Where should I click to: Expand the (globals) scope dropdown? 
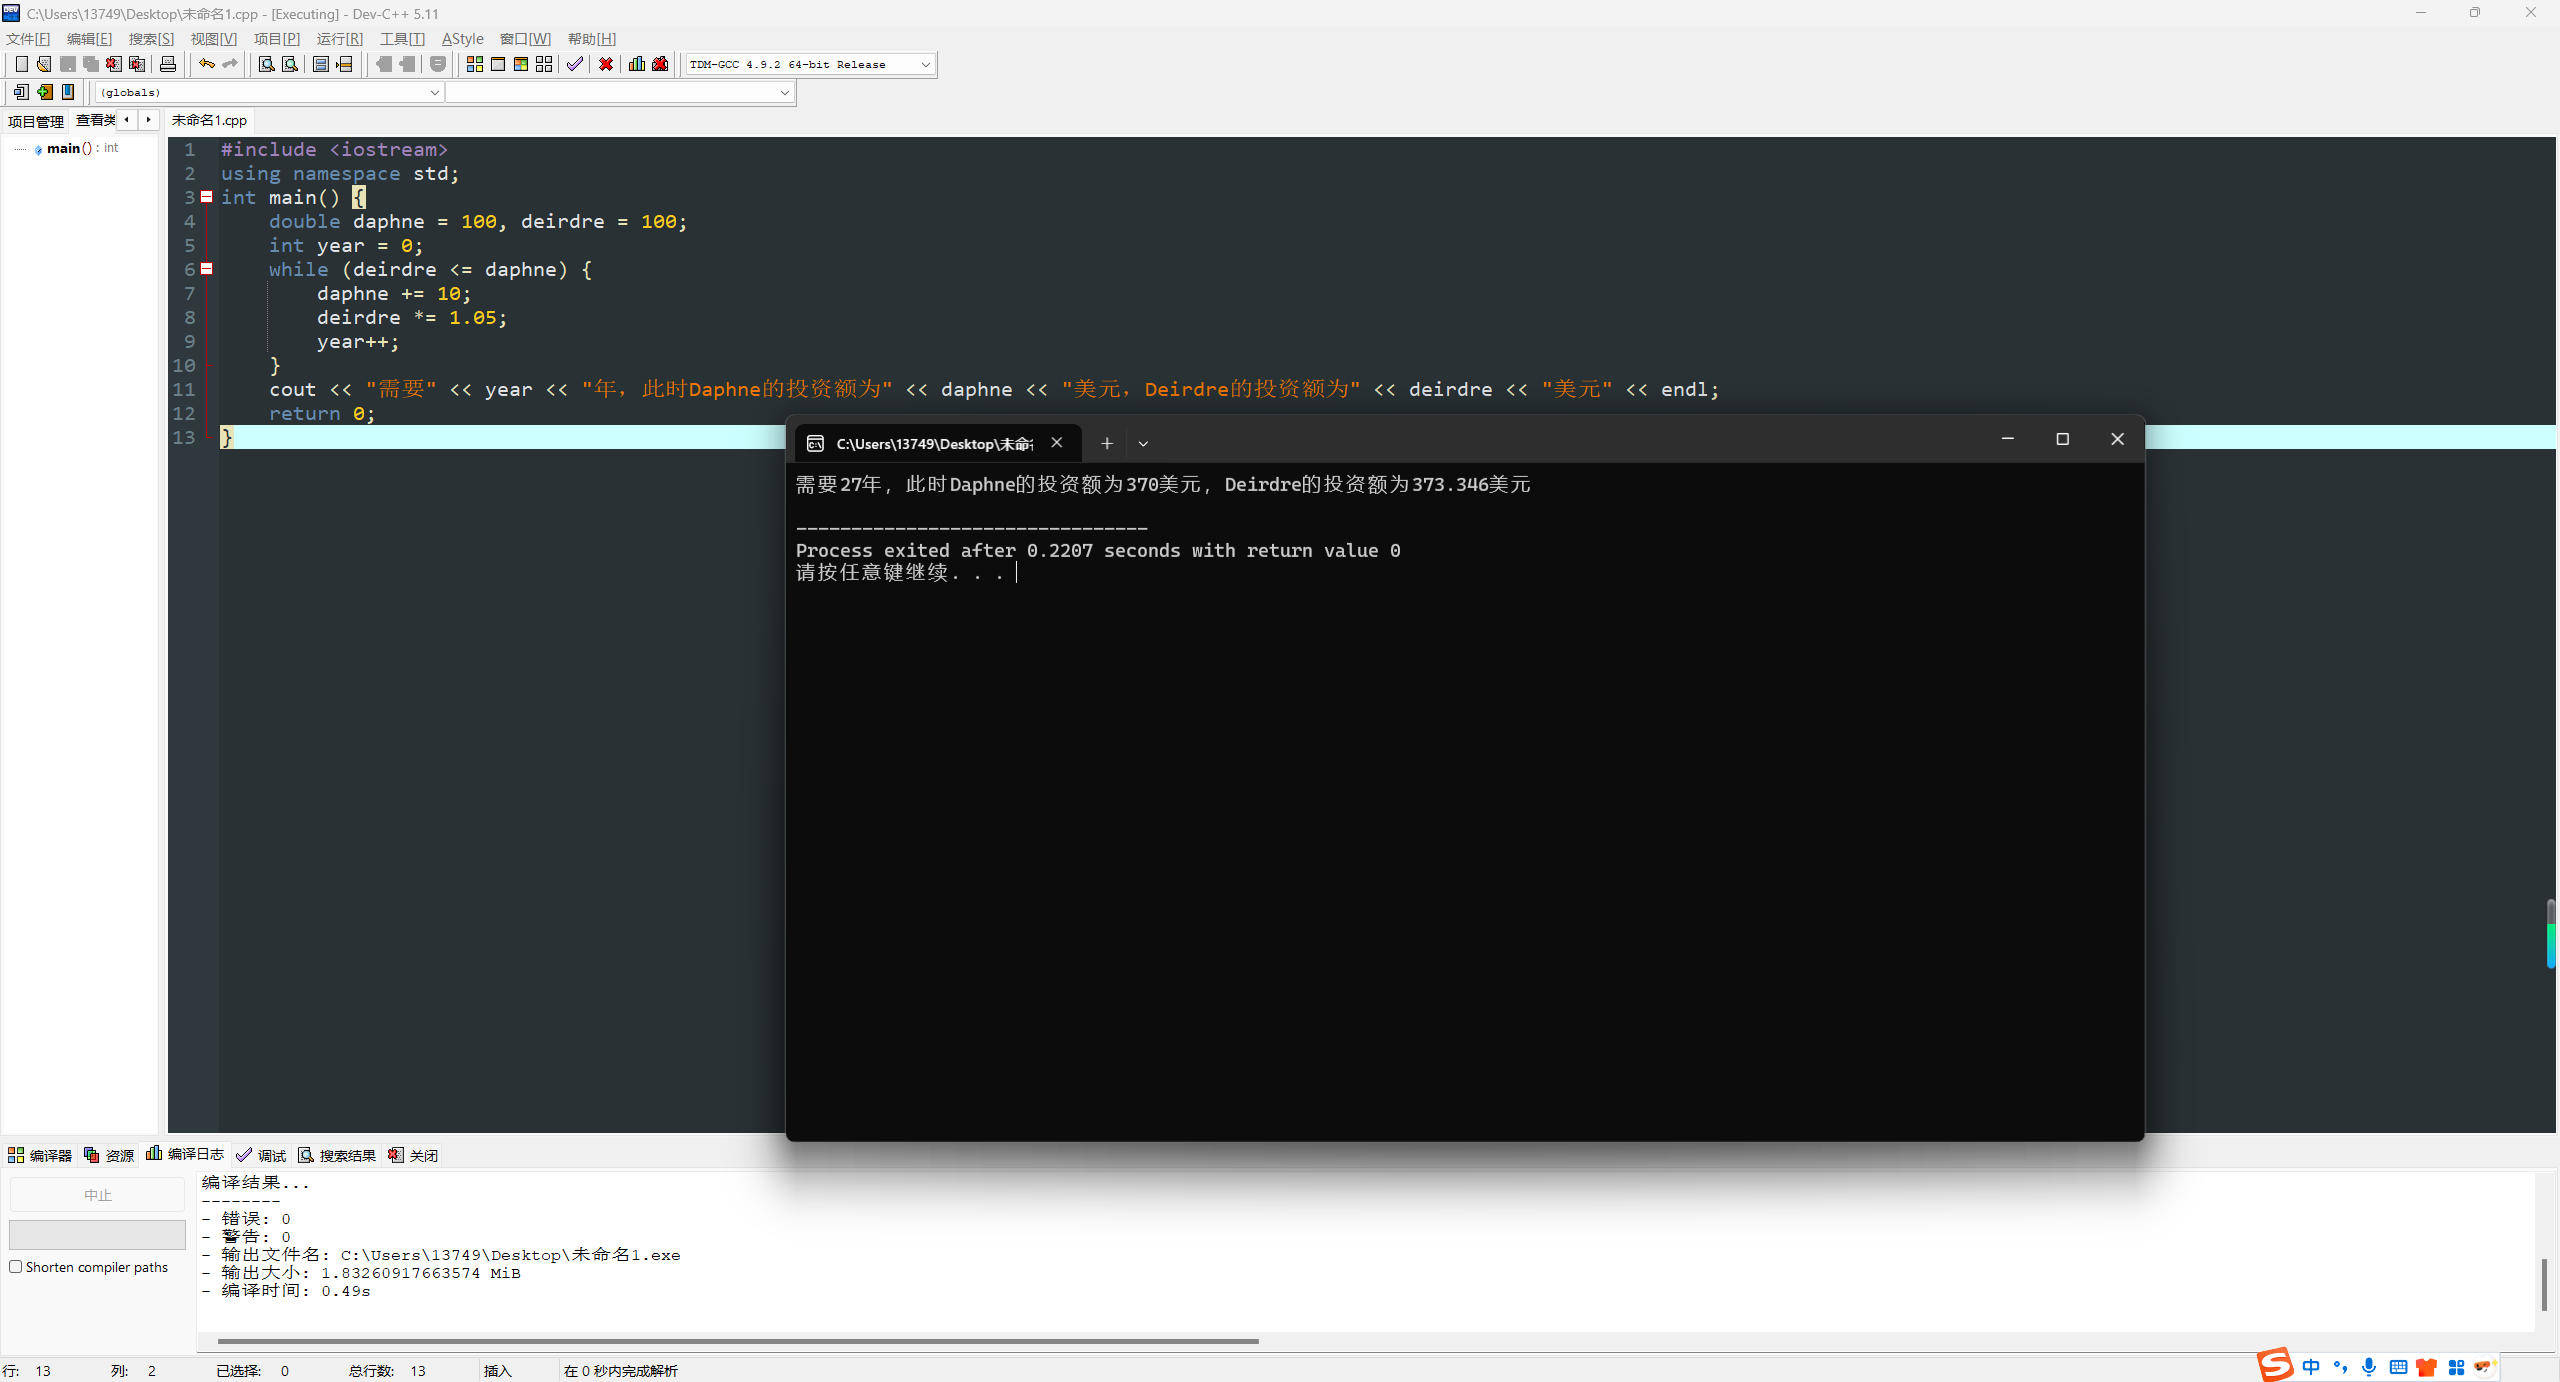(x=434, y=92)
